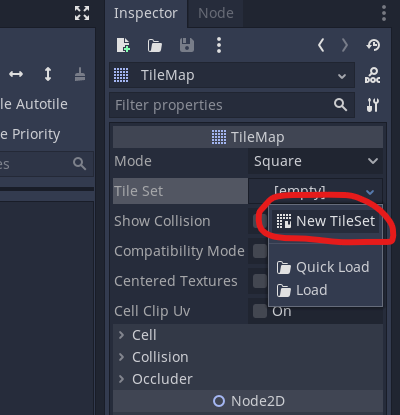
Task: Click the save resource floppy icon
Action: click(x=187, y=45)
